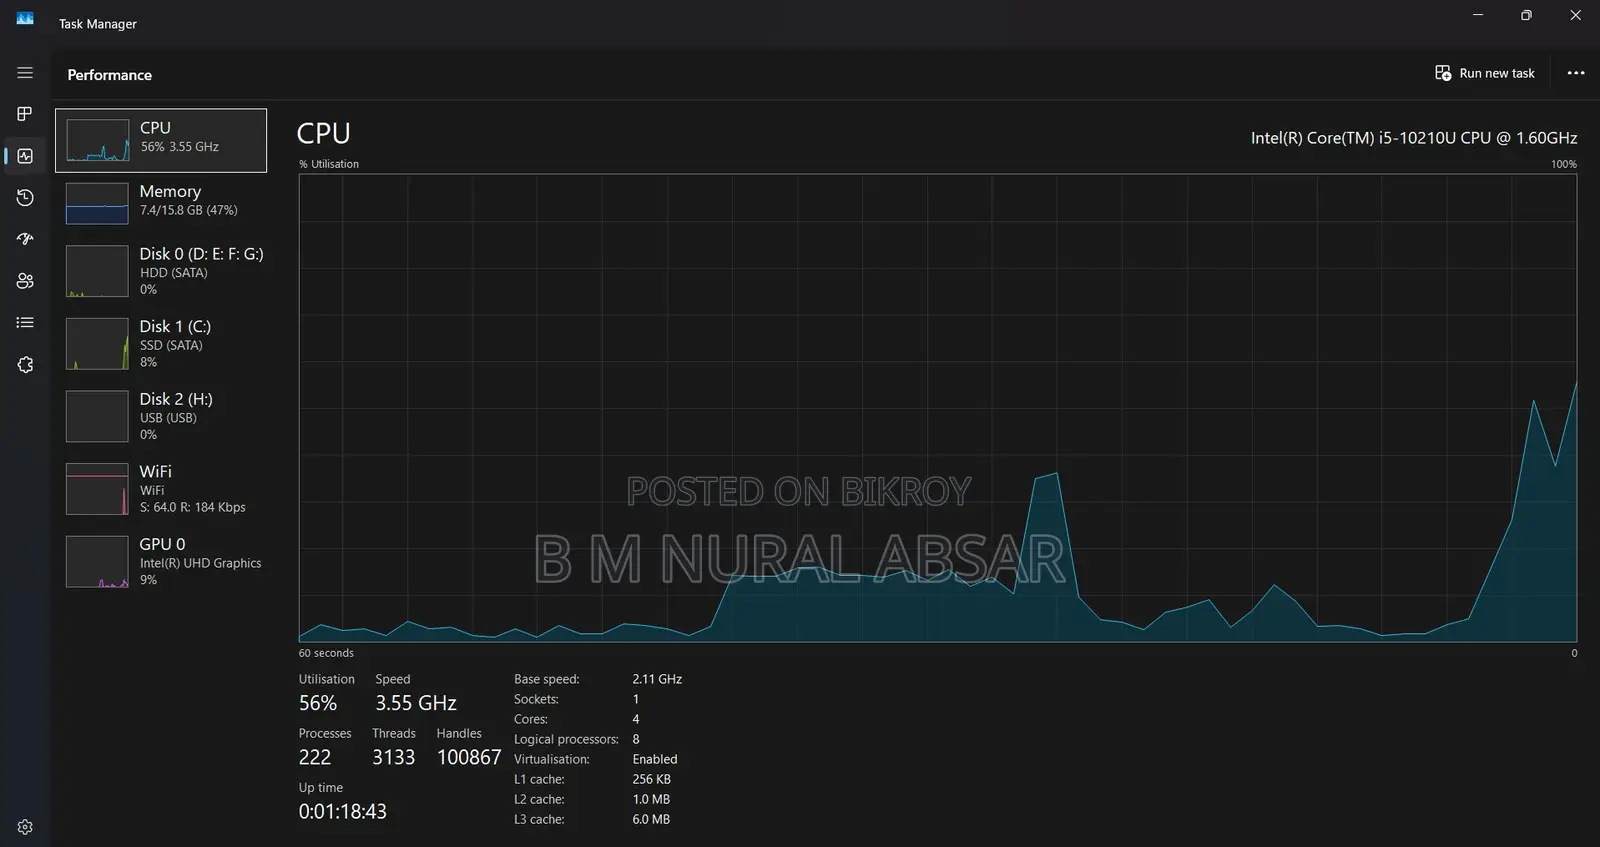Open the Details page icon
Screen dimensions: 1600x847
pyautogui.click(x=25, y=322)
